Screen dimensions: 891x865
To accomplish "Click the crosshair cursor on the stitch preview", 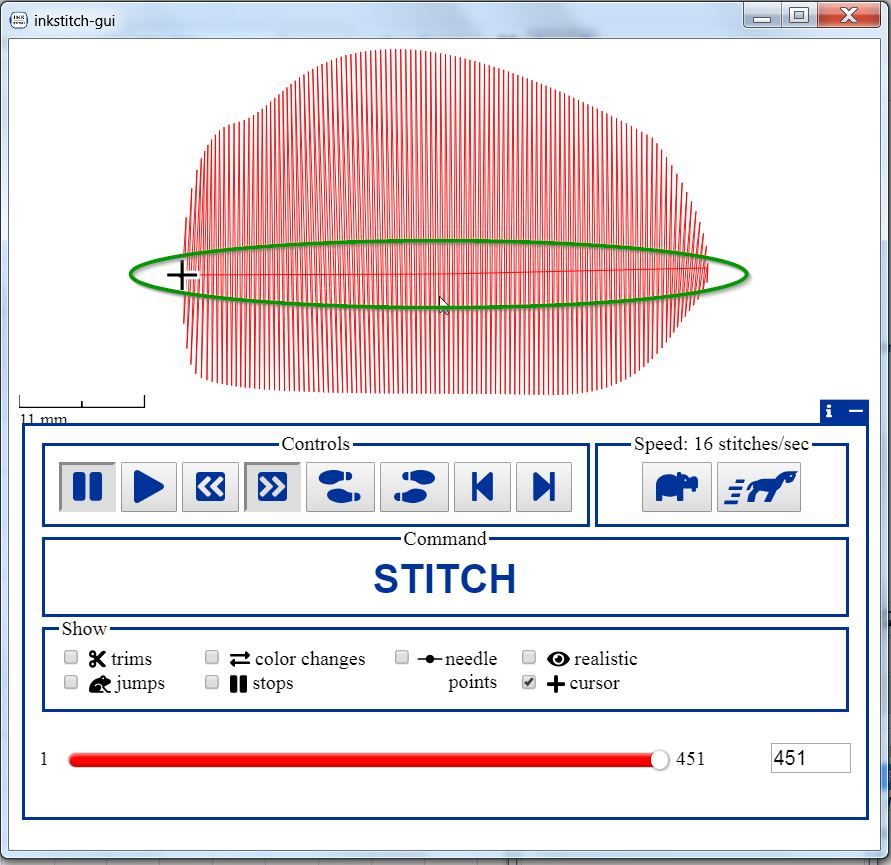I will [182, 276].
